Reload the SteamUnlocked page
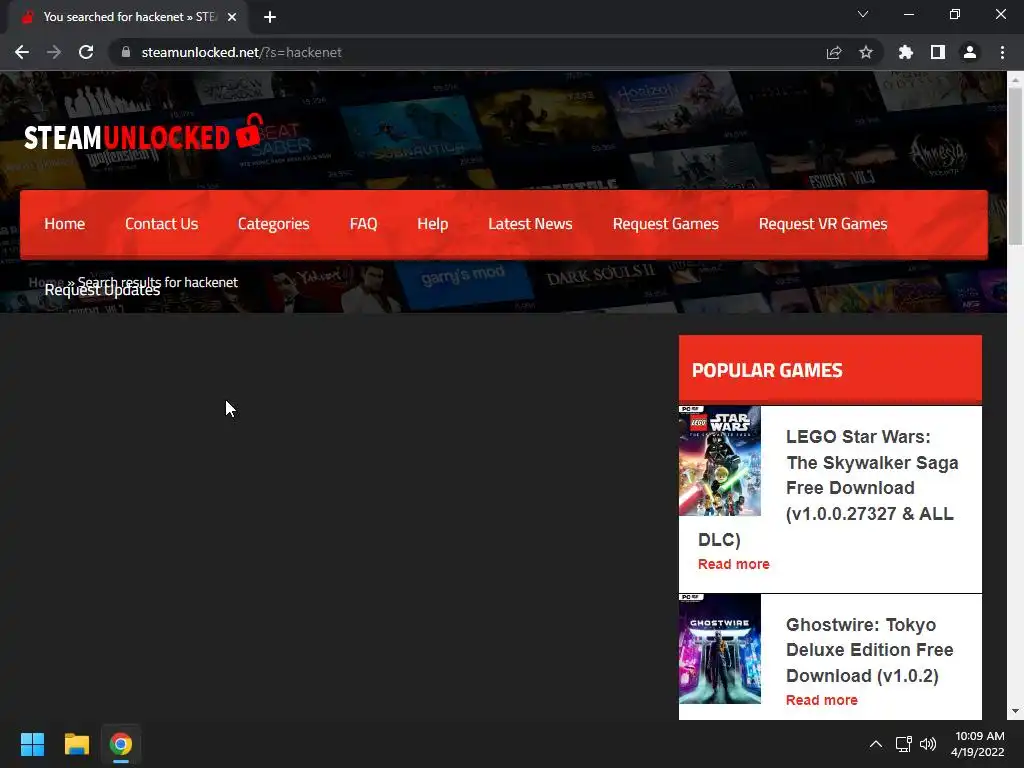This screenshot has width=1024, height=768. (86, 52)
